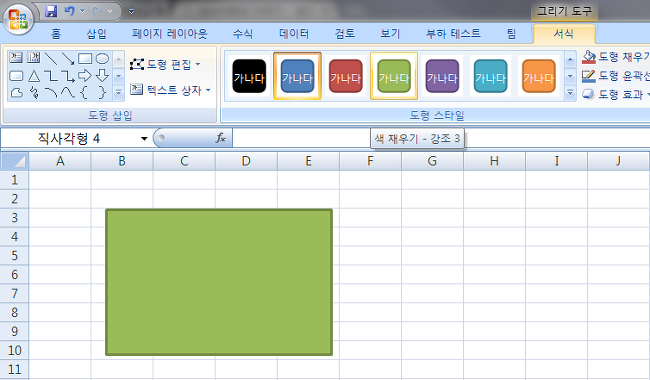Viewport: 650px width, 380px height.
Task: Select the horizontal text box shape
Action: [x=16, y=58]
